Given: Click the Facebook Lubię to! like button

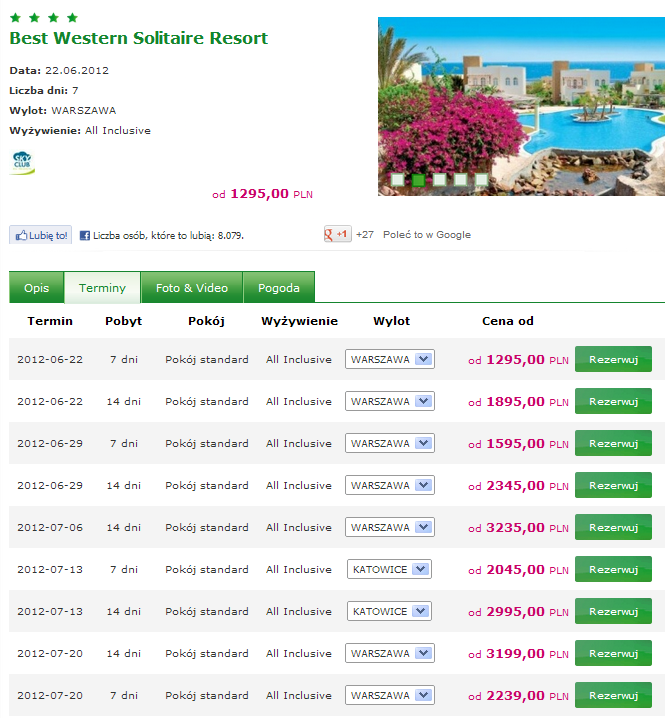Looking at the screenshot, I should (x=41, y=235).
